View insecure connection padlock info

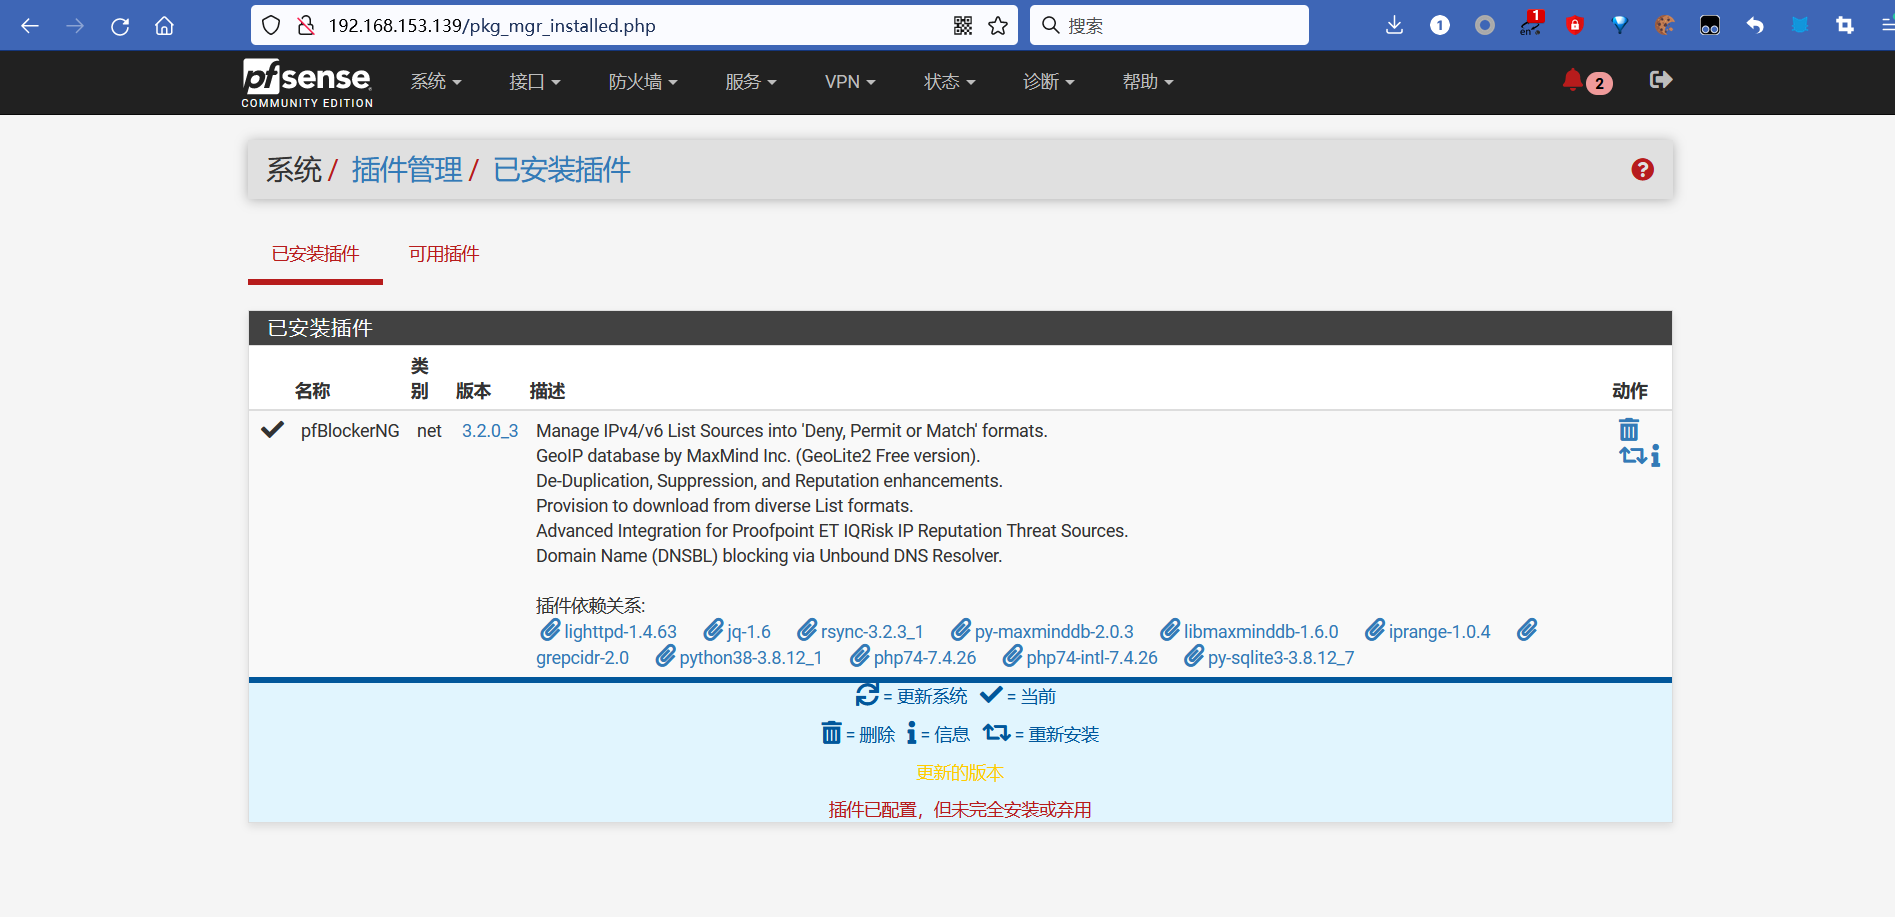click(x=306, y=26)
